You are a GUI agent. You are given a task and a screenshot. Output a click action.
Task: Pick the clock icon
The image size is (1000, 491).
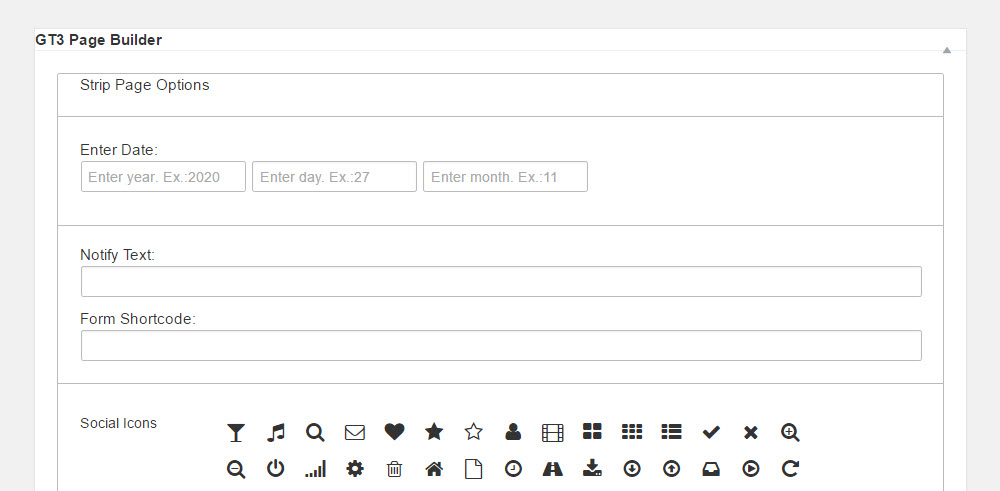[x=513, y=468]
